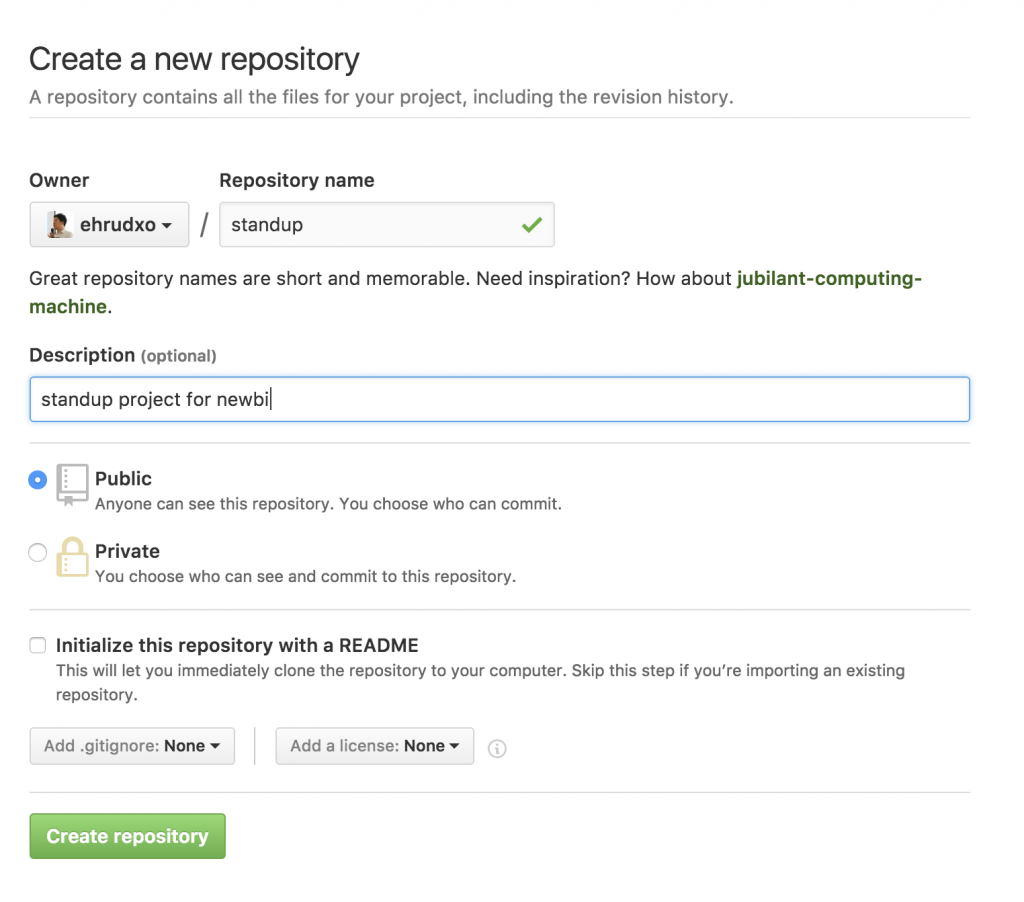Click the Create a new repository heading
This screenshot has height=902, width=1024.
(195, 59)
